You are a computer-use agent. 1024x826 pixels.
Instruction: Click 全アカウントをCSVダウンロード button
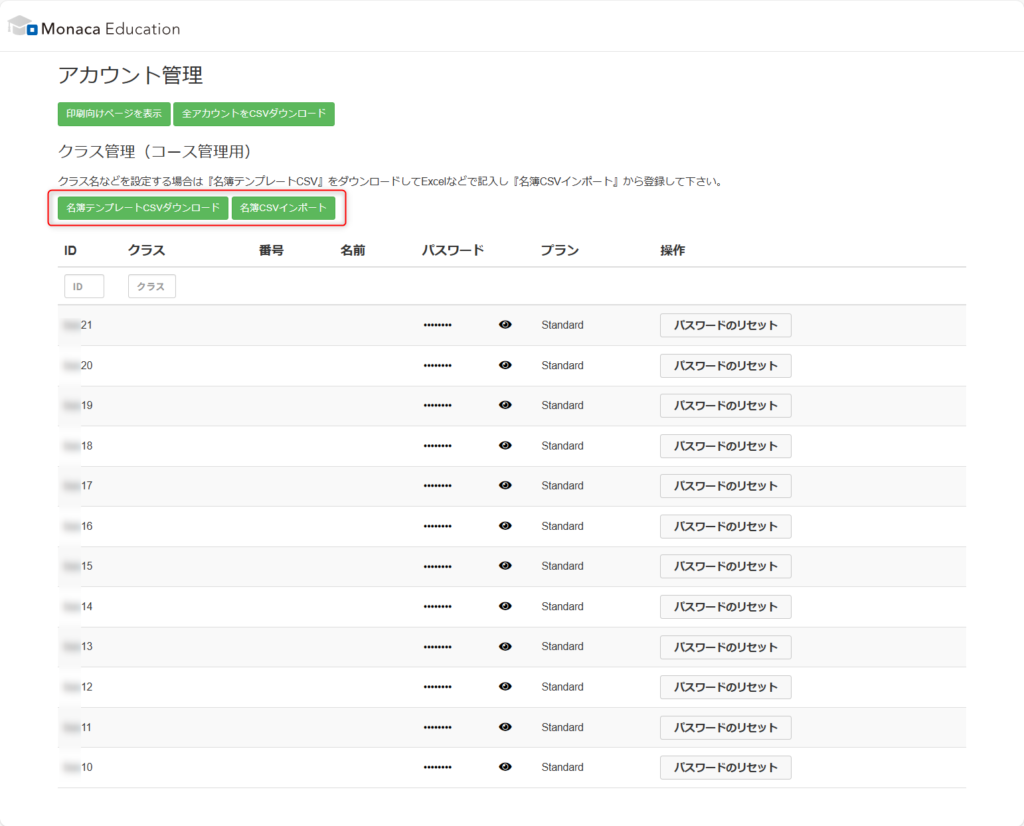254,114
